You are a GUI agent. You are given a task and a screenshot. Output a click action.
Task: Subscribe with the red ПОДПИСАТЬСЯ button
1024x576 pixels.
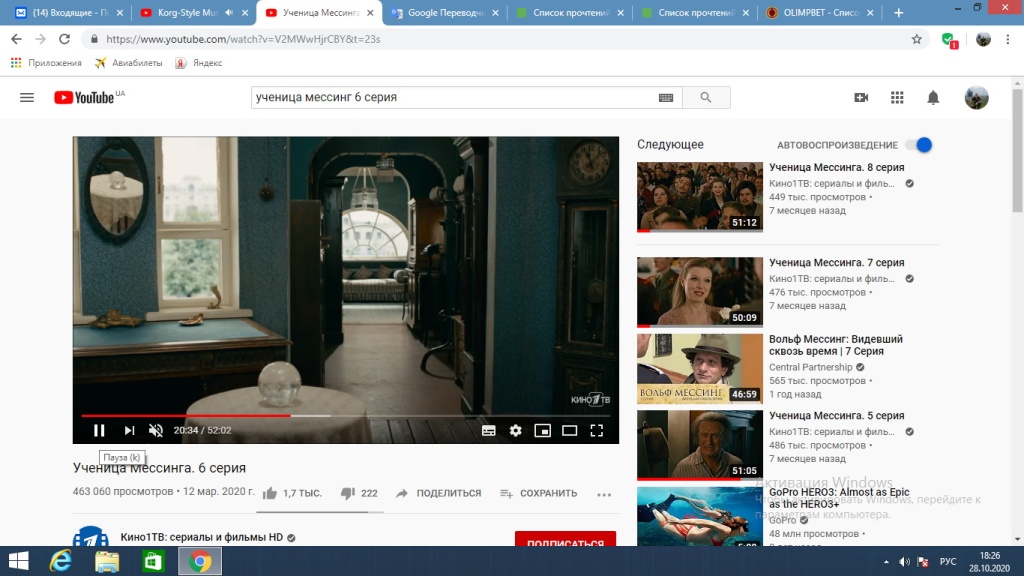pyautogui.click(x=566, y=539)
